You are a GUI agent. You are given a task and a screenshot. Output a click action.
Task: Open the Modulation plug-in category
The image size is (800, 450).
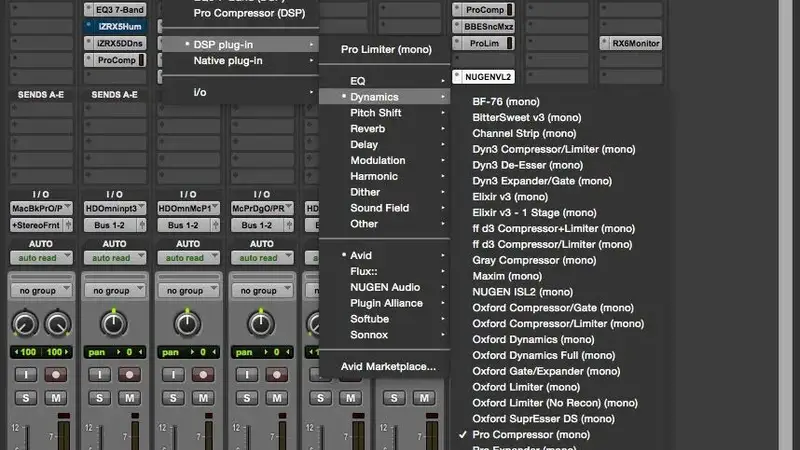pos(385,160)
